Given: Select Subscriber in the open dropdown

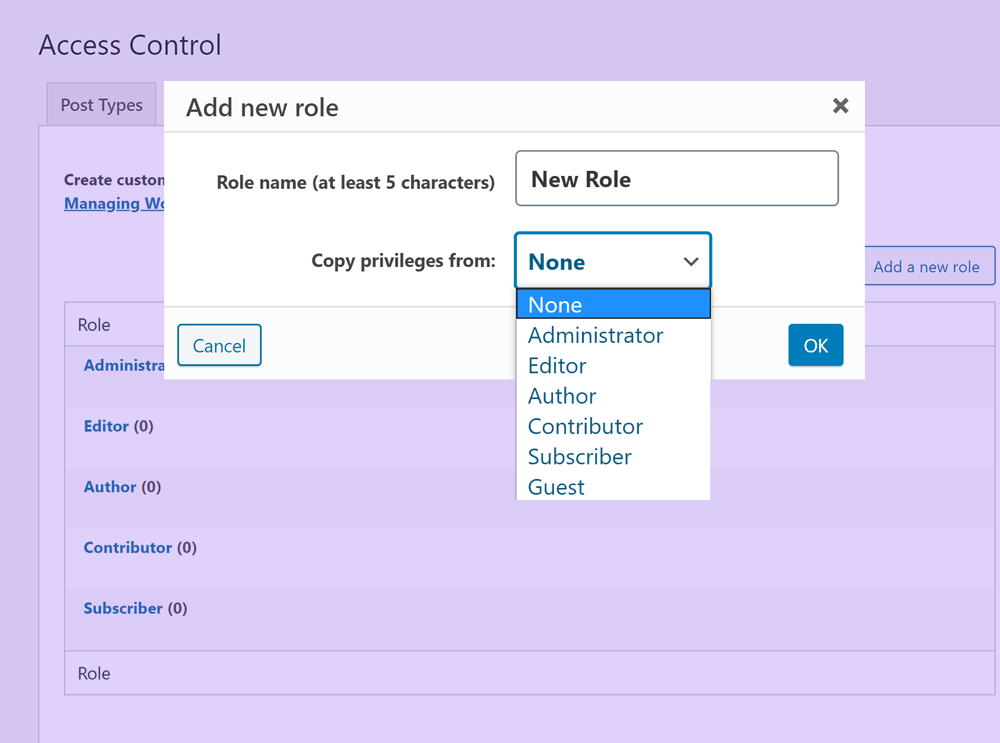Looking at the screenshot, I should (580, 456).
